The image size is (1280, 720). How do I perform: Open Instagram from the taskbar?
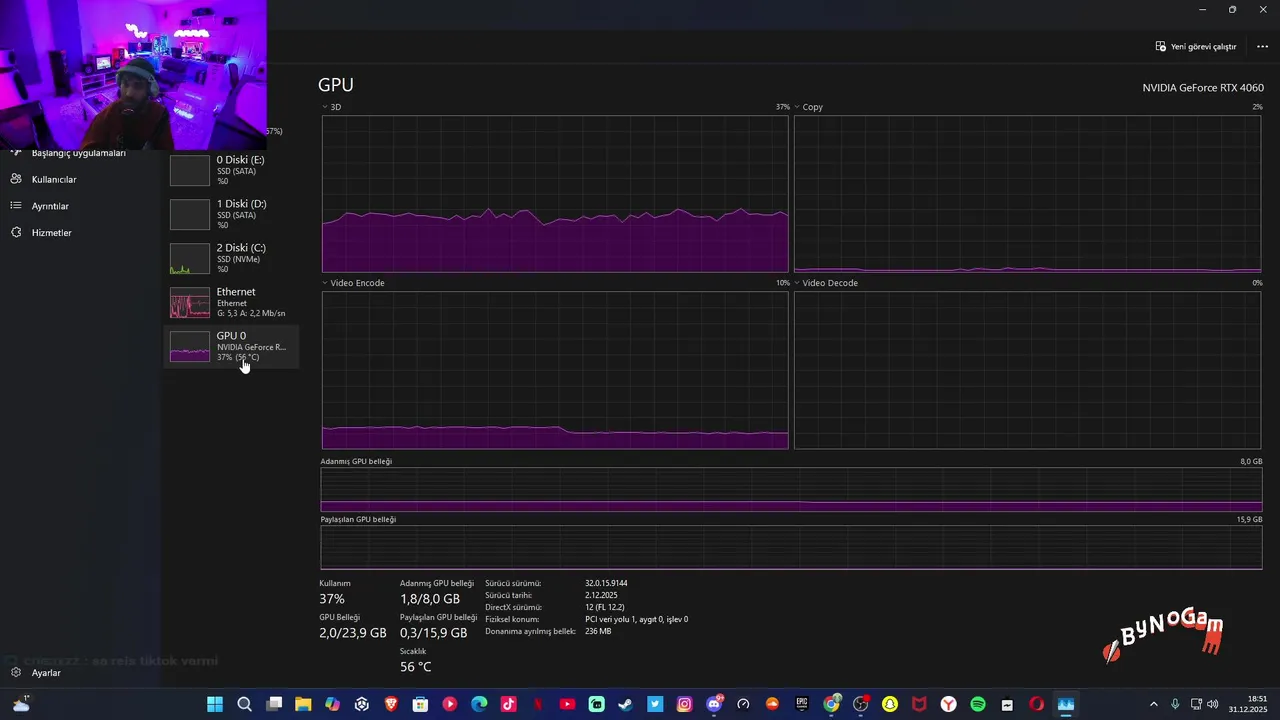(x=684, y=704)
